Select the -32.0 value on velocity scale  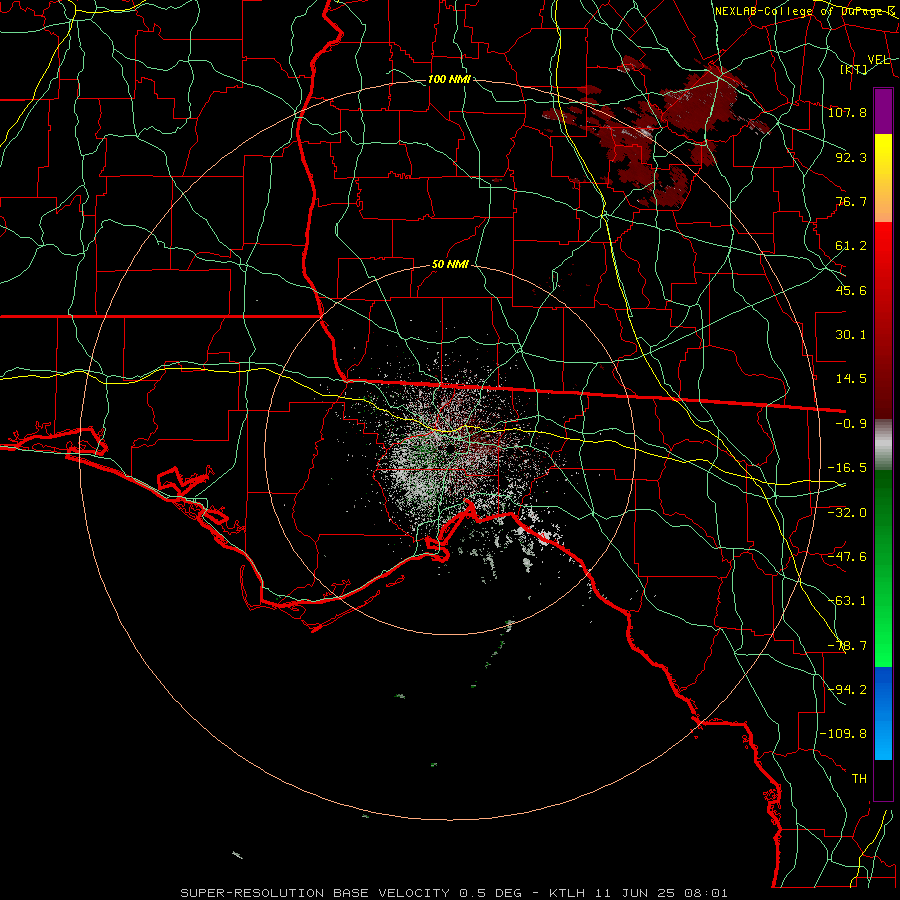pos(847,513)
